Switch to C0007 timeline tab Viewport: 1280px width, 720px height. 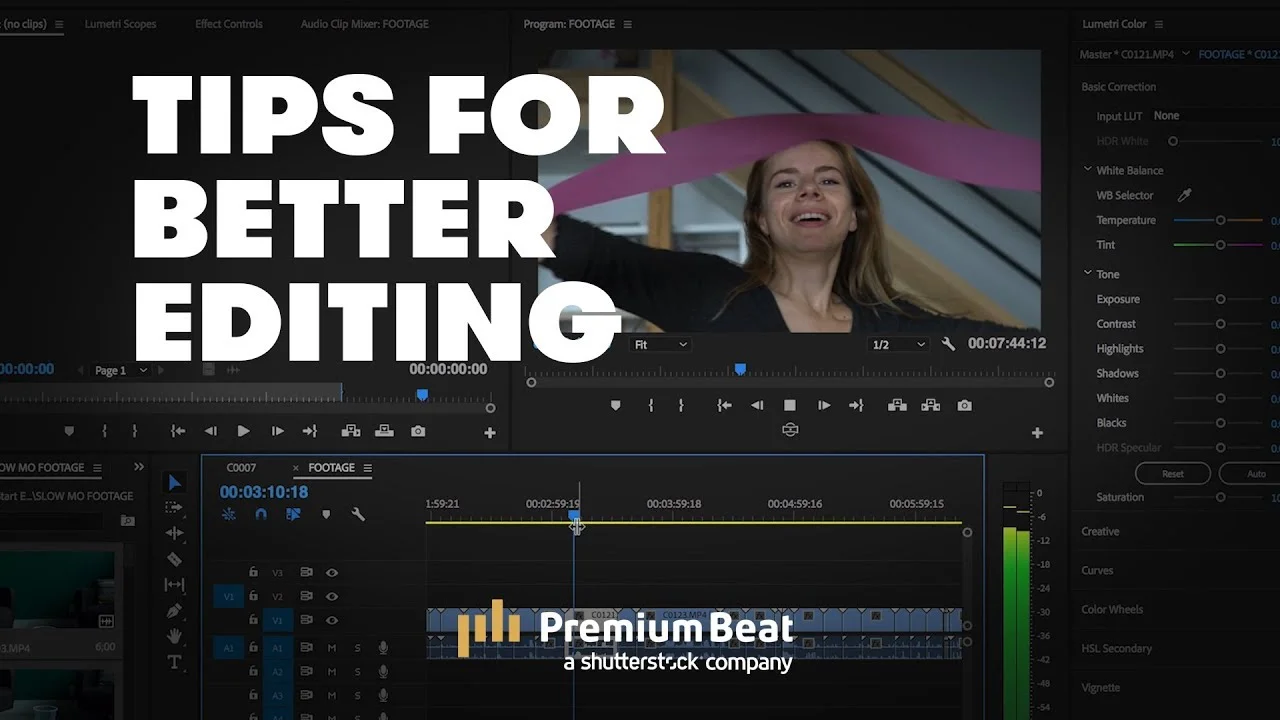[241, 467]
